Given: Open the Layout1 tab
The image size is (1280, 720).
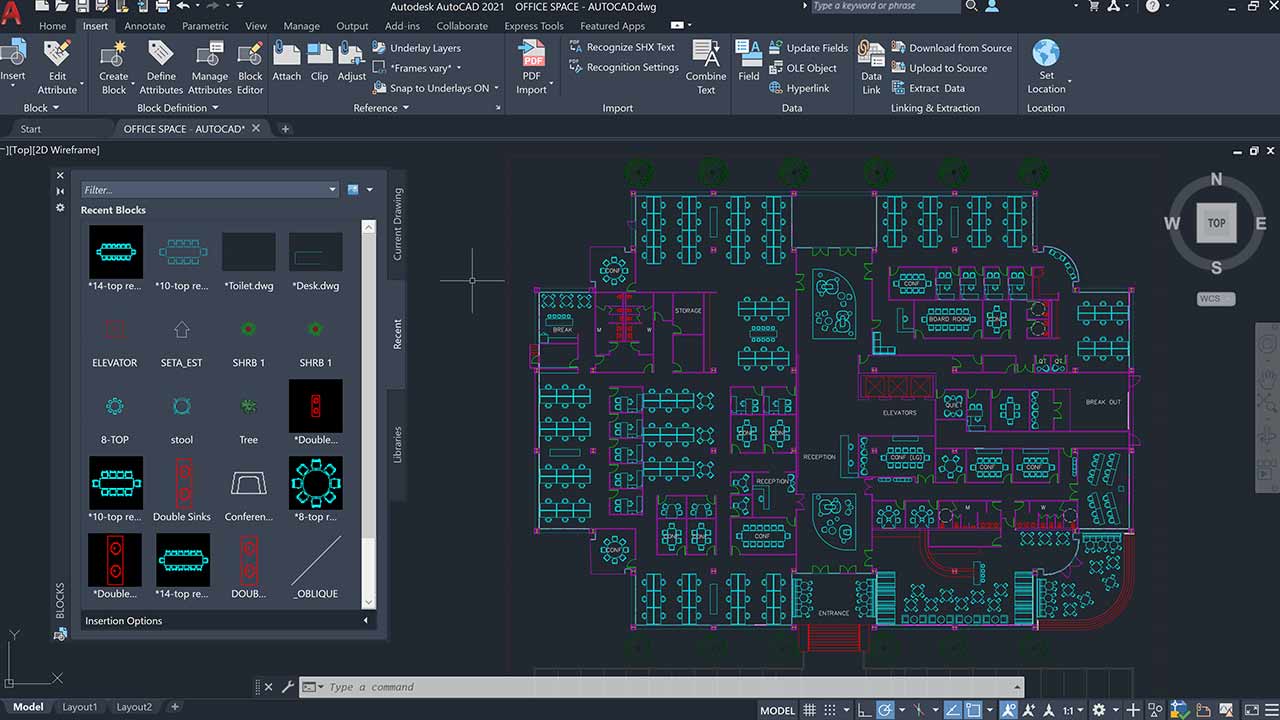Looking at the screenshot, I should coord(80,706).
